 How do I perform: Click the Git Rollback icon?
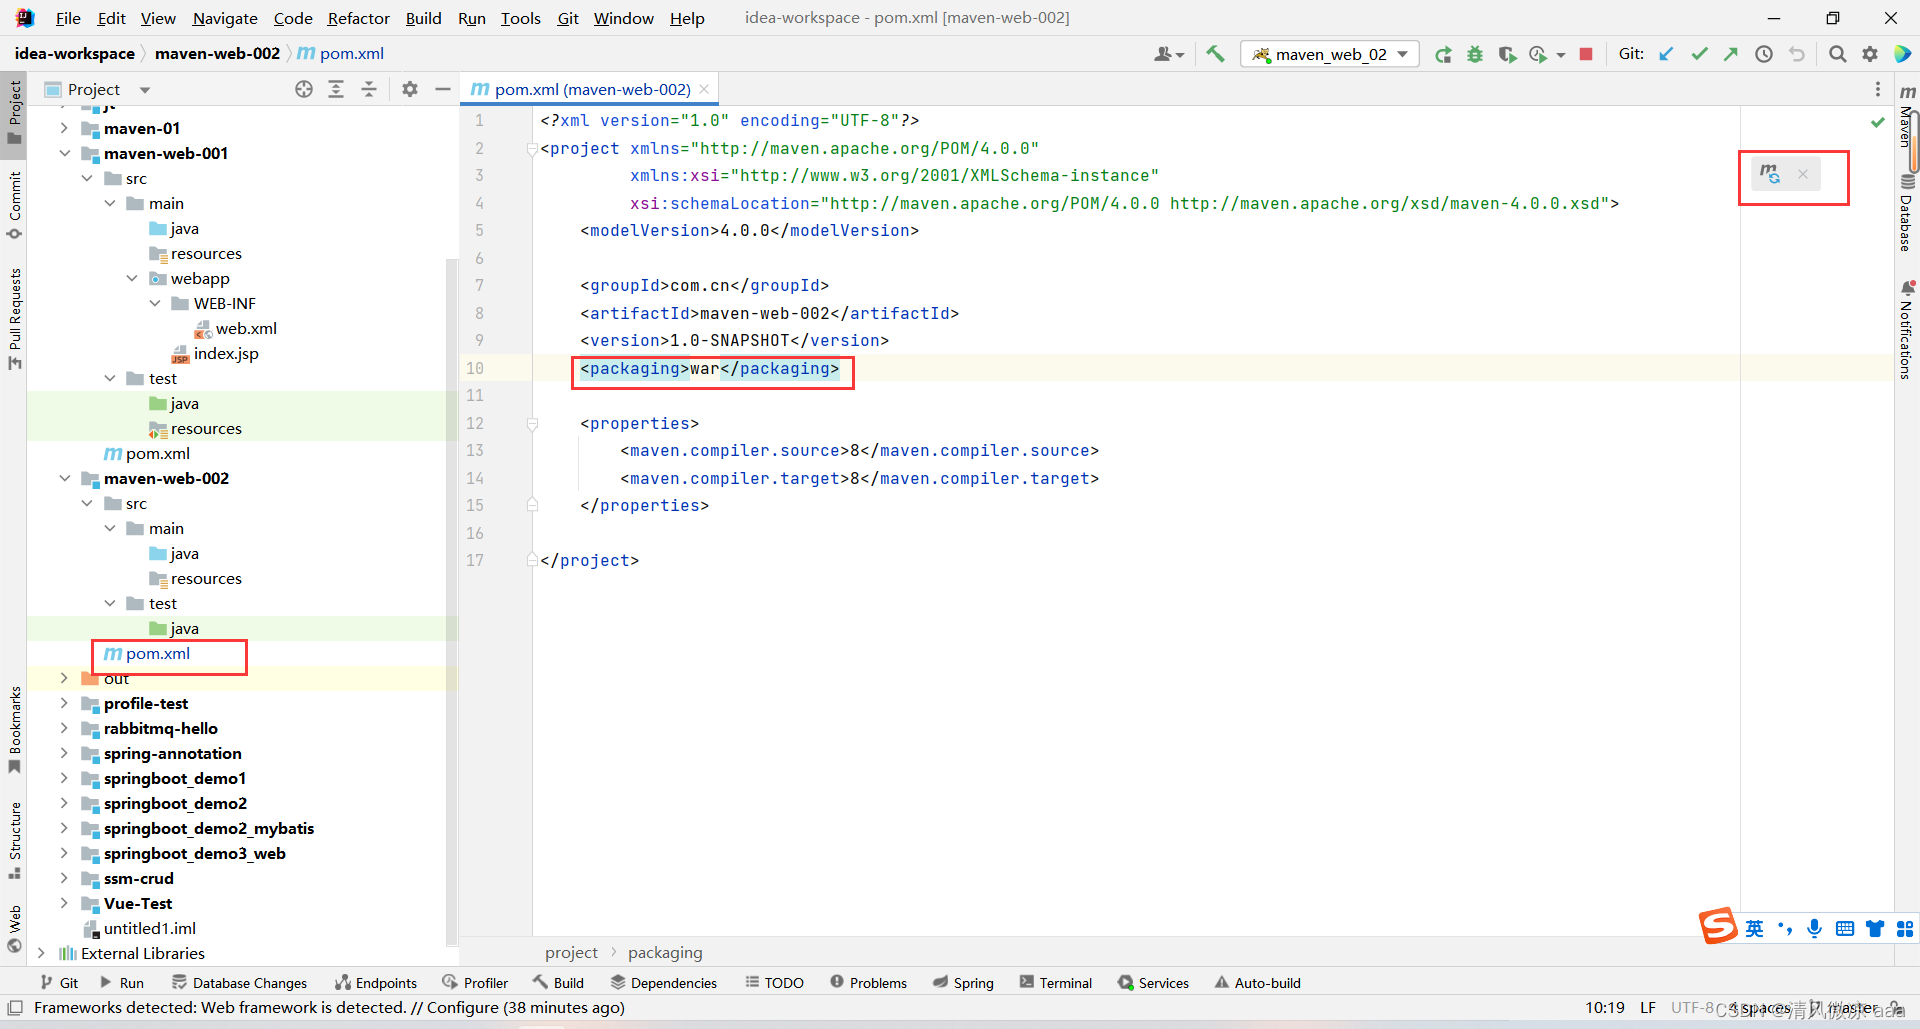(1797, 54)
